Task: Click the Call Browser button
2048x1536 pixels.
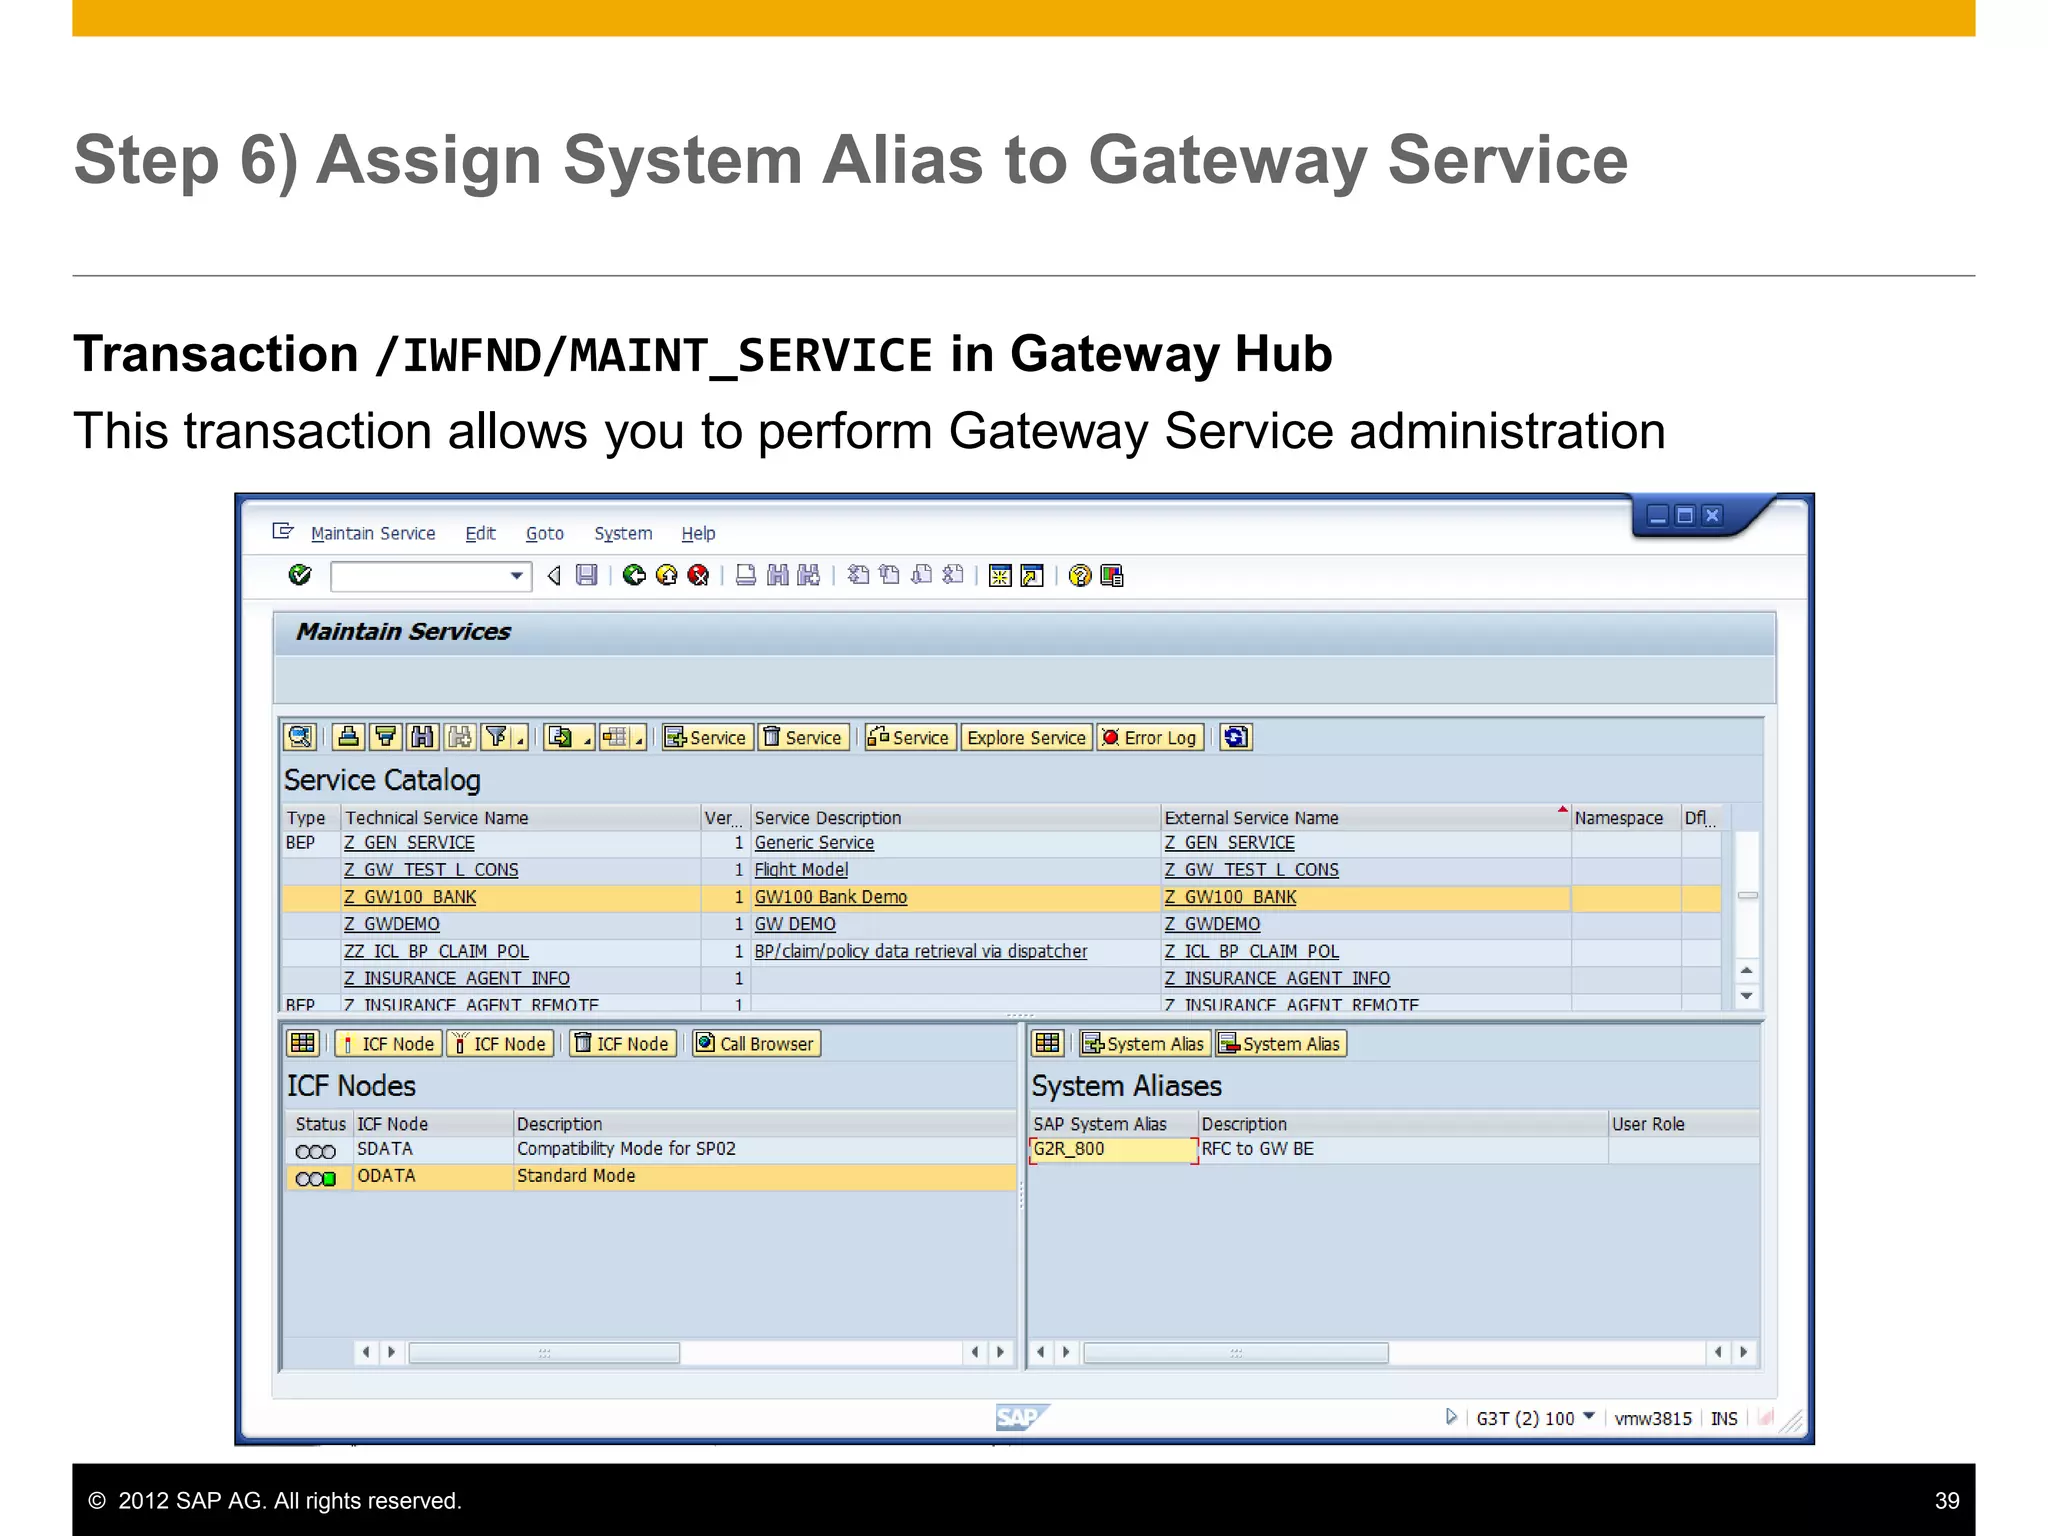Action: (x=755, y=1043)
